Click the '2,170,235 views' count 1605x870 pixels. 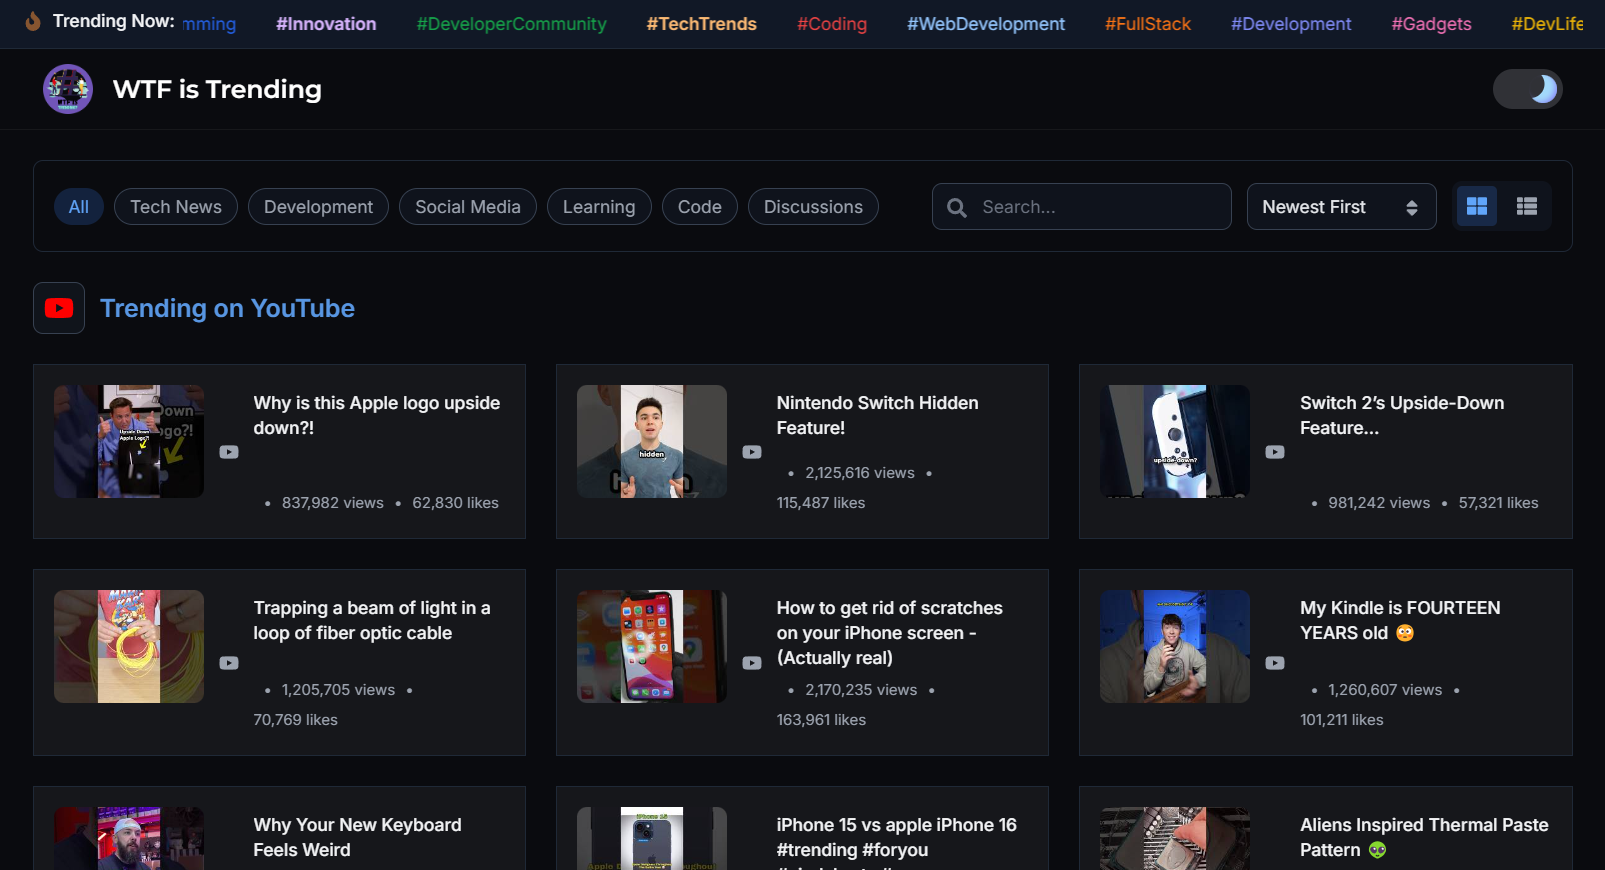(861, 690)
